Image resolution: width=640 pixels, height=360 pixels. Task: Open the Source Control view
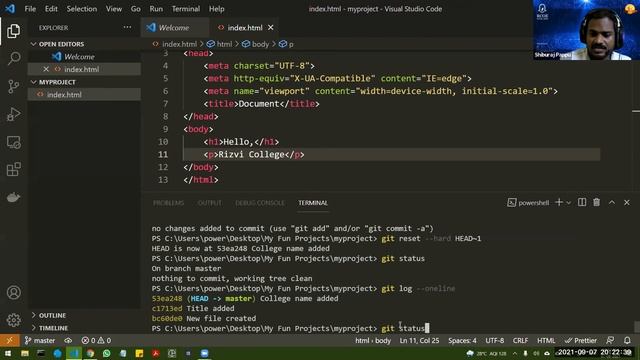(x=13, y=86)
